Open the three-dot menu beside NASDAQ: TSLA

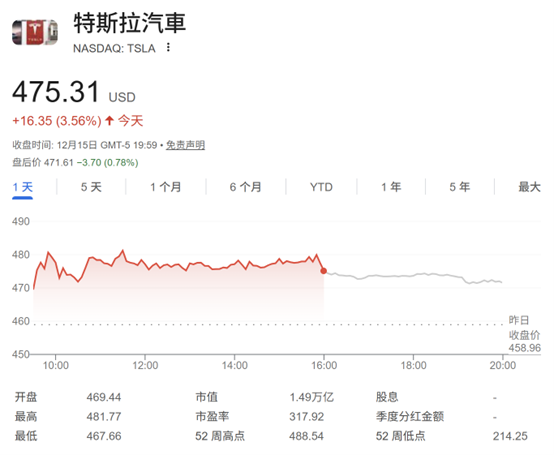pyautogui.click(x=168, y=47)
